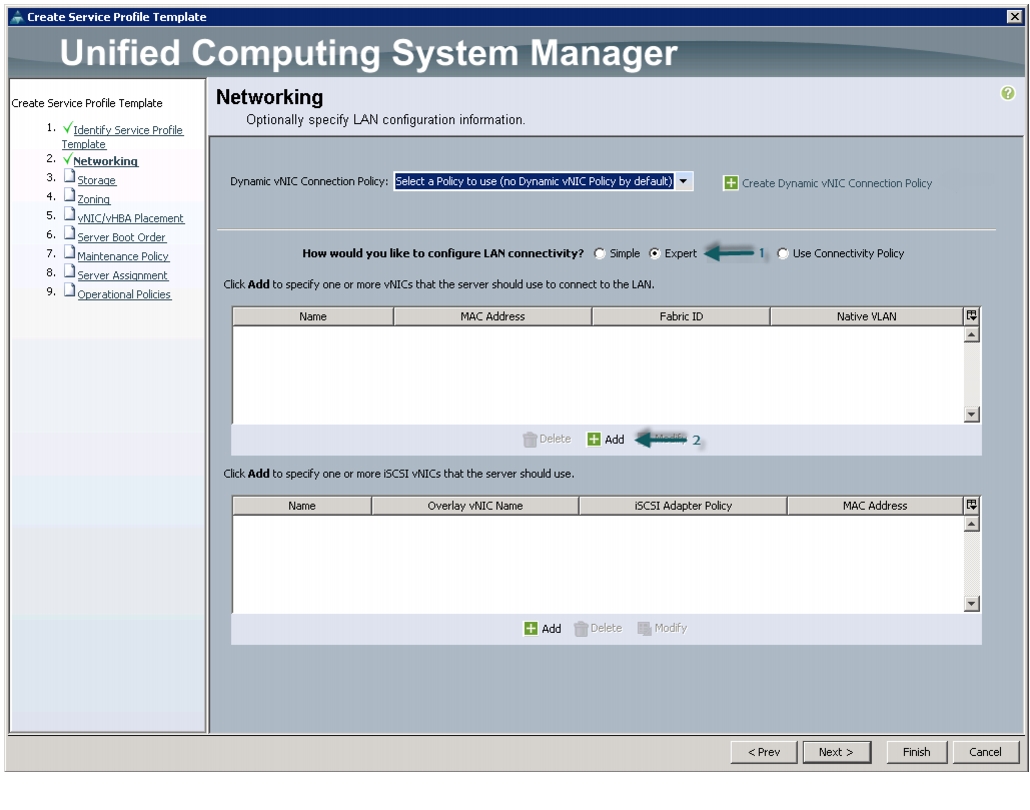The width and height of the screenshot is (1030, 810).
Task: Click the Next > button
Action: click(x=836, y=752)
